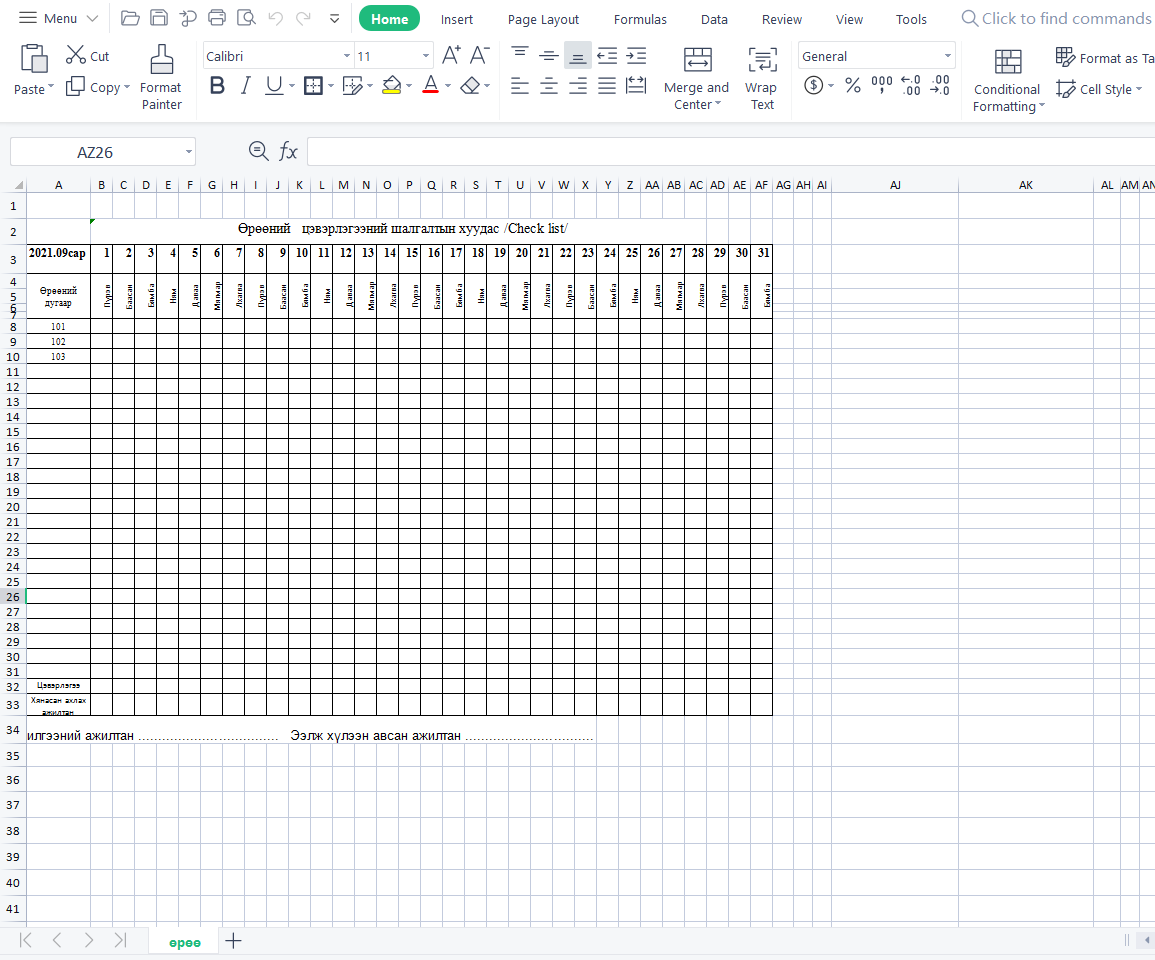Click the Save icon in quick access toolbar
Screen dimensions: 1155x960
(x=158, y=18)
